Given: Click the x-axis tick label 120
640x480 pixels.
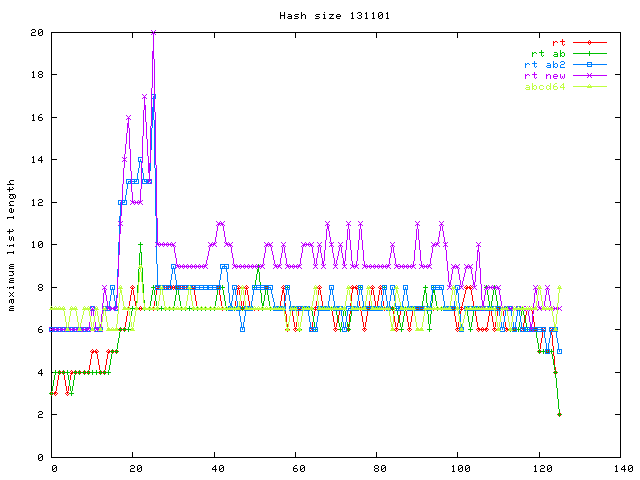Looking at the screenshot, I should point(542,469).
